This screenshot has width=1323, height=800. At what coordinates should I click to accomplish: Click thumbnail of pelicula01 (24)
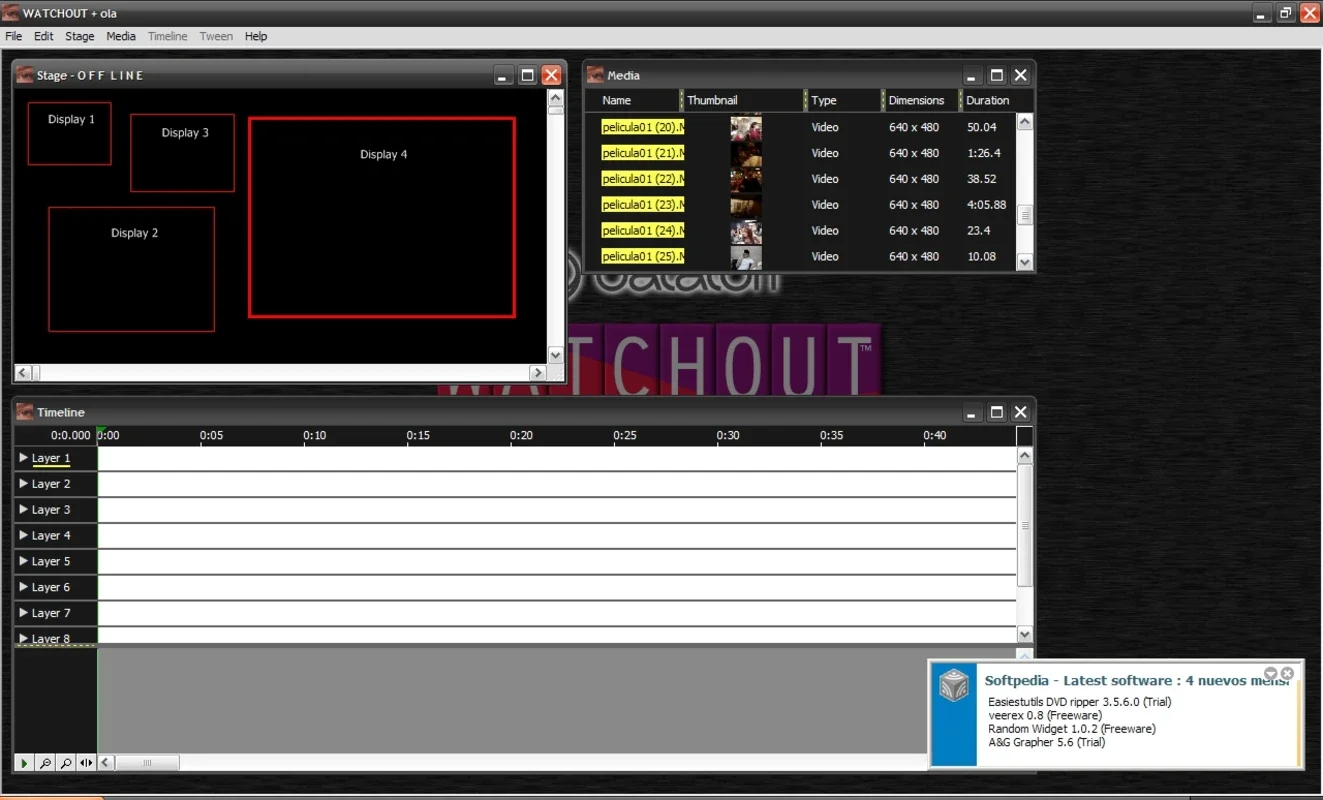pos(746,231)
